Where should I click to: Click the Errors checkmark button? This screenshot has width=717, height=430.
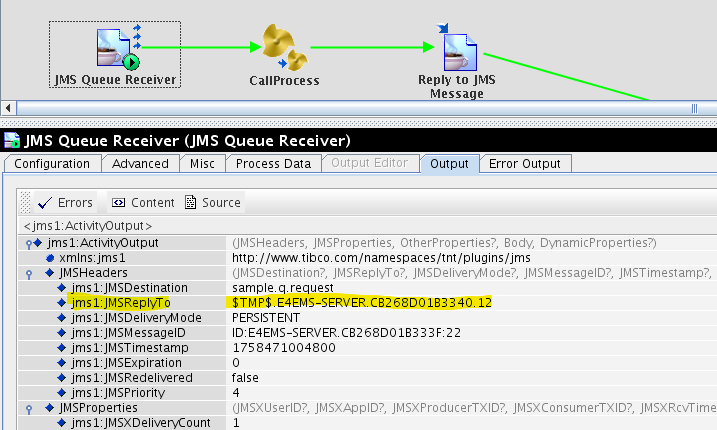click(64, 202)
